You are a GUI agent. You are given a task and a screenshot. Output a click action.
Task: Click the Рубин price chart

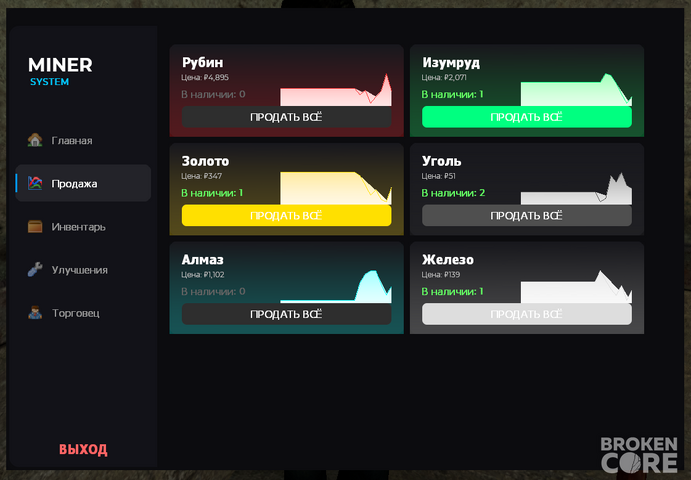click(x=336, y=89)
